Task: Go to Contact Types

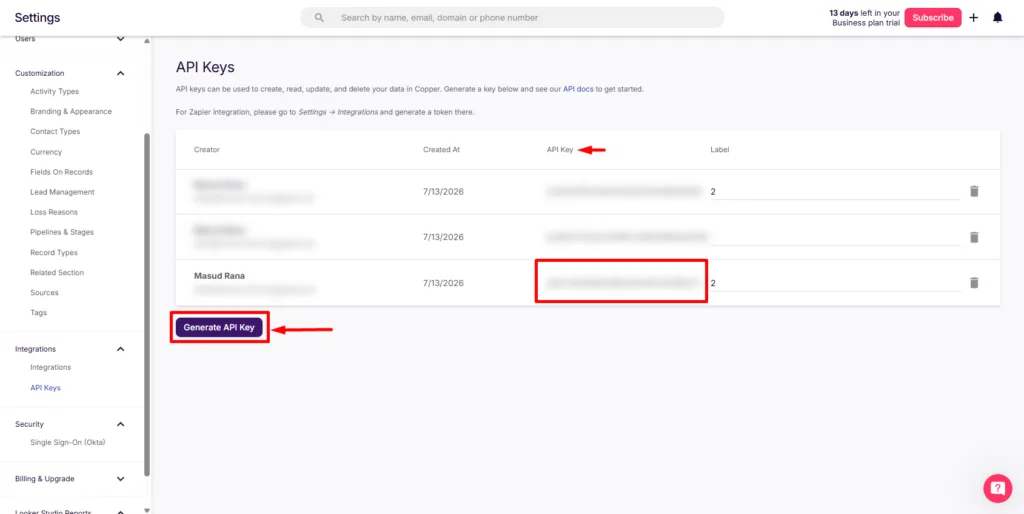Action: [55, 131]
